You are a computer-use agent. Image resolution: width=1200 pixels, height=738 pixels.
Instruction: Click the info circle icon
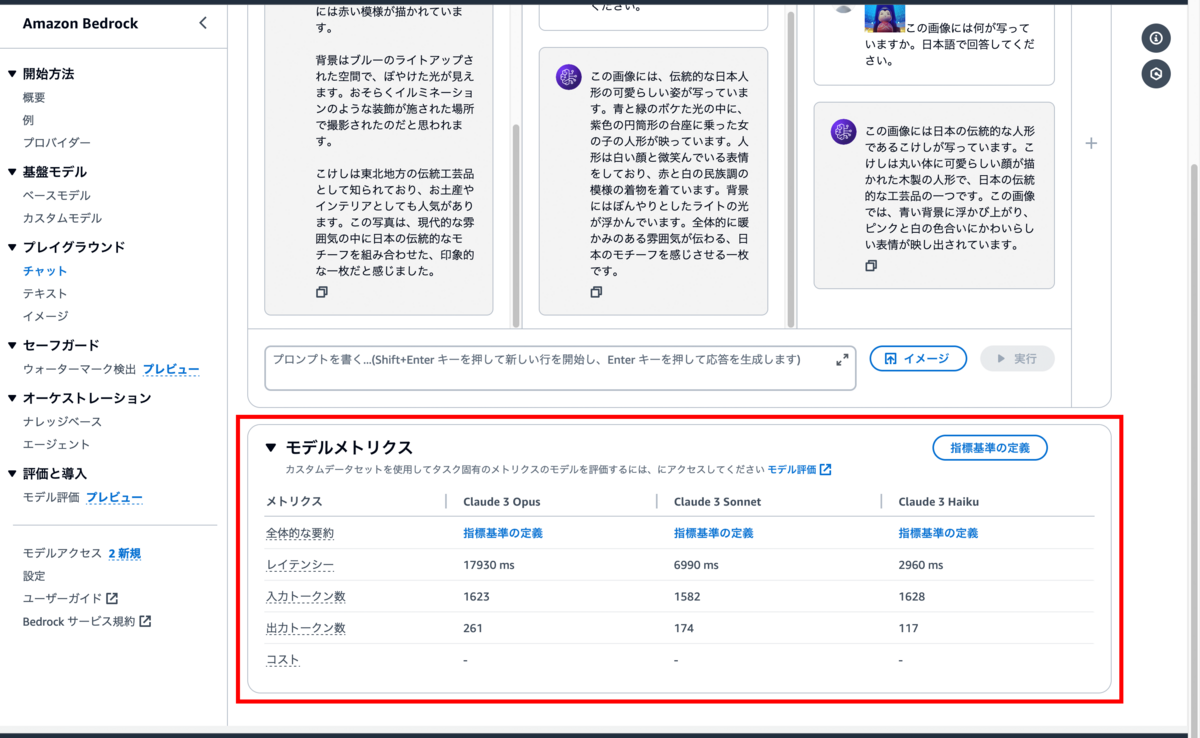(x=1156, y=38)
